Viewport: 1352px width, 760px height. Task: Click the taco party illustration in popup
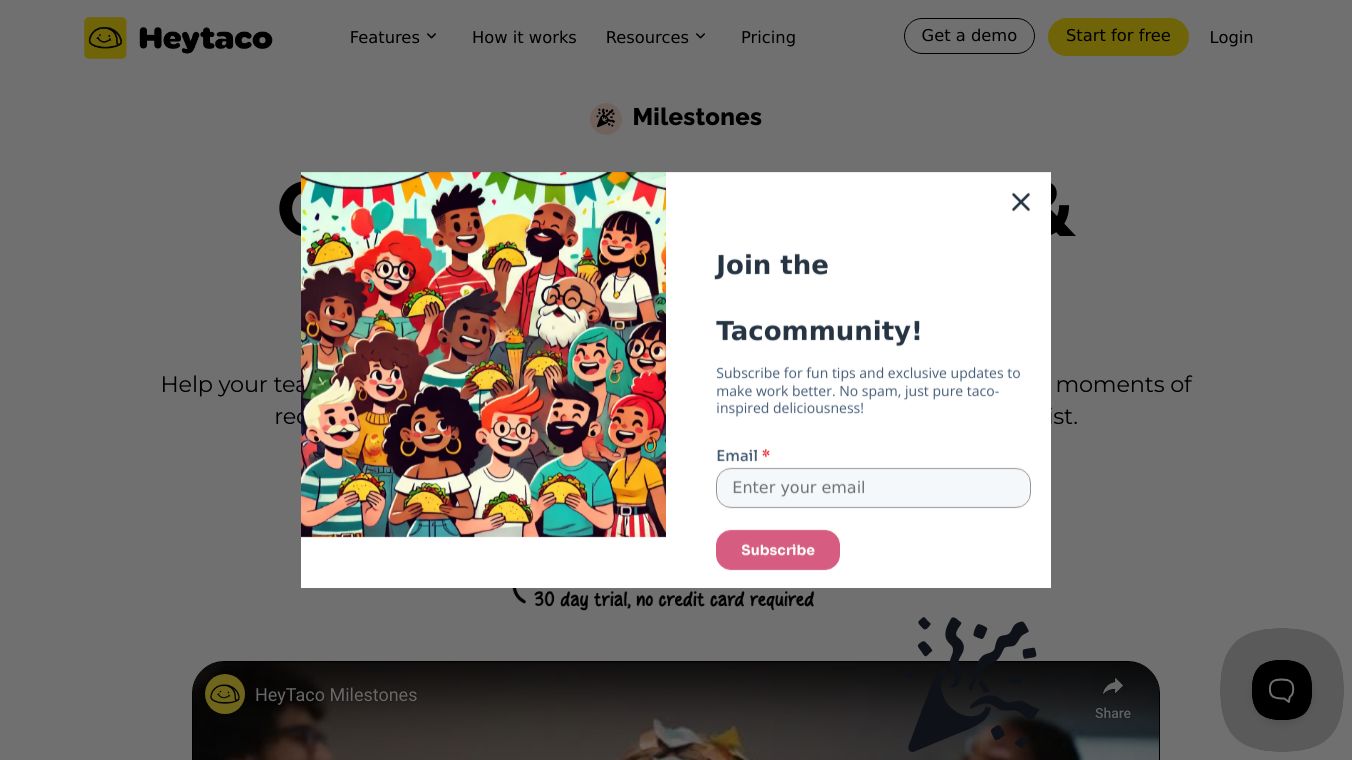(483, 354)
